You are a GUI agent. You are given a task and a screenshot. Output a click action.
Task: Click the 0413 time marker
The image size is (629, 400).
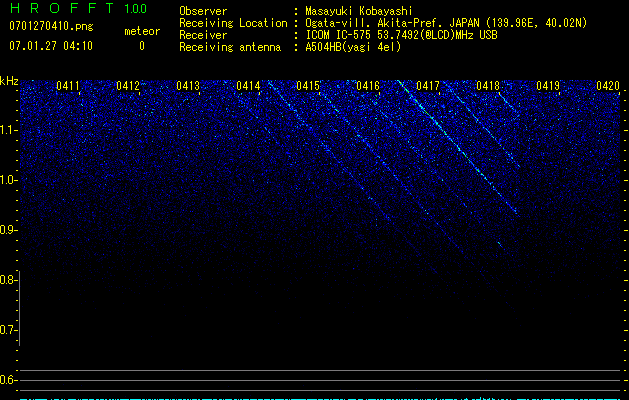[188, 86]
